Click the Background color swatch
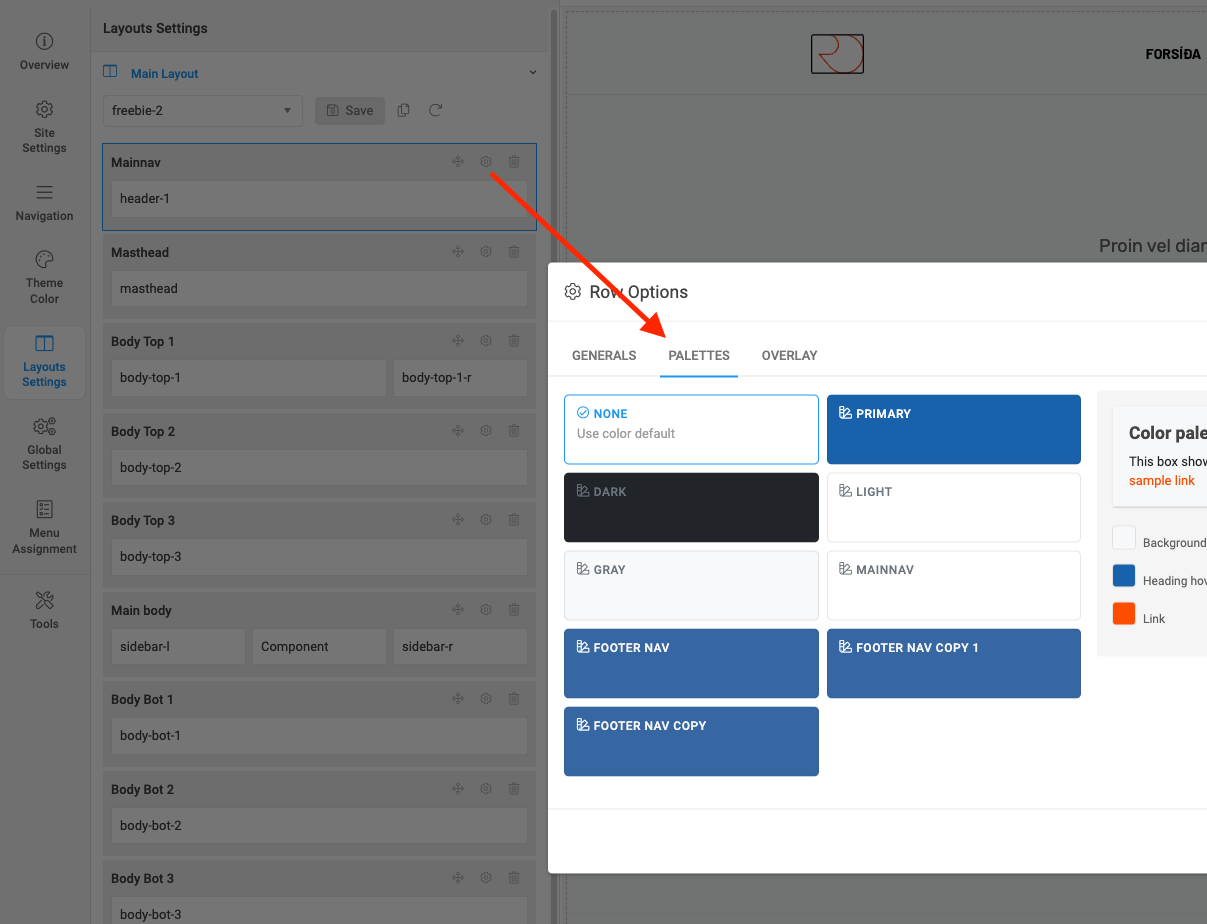Image resolution: width=1207 pixels, height=924 pixels. [1124, 538]
